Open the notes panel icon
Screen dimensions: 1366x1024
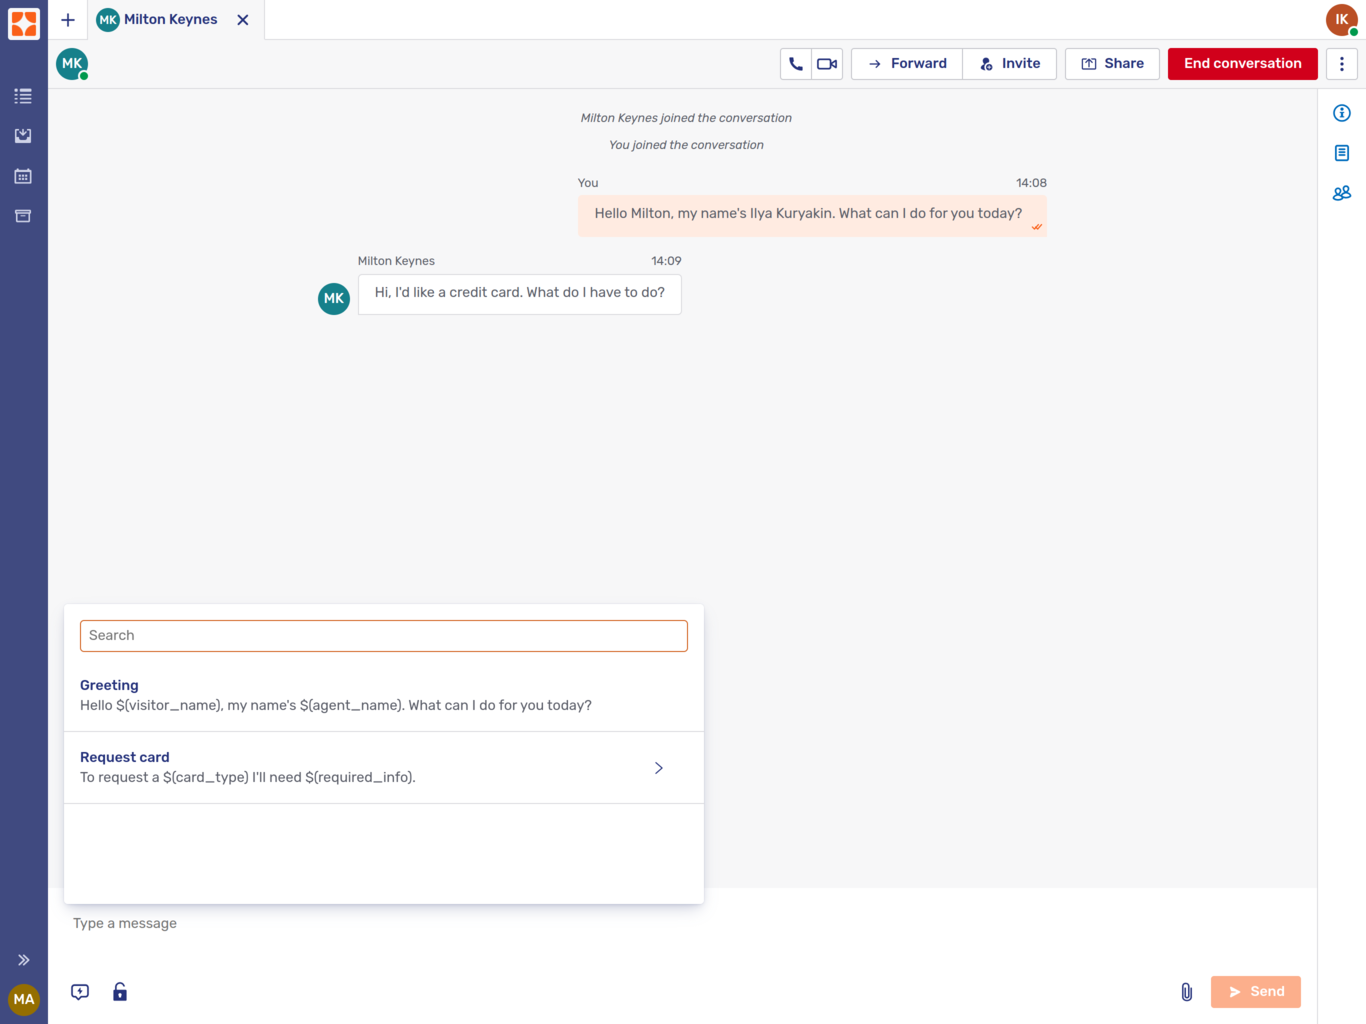(x=1341, y=153)
